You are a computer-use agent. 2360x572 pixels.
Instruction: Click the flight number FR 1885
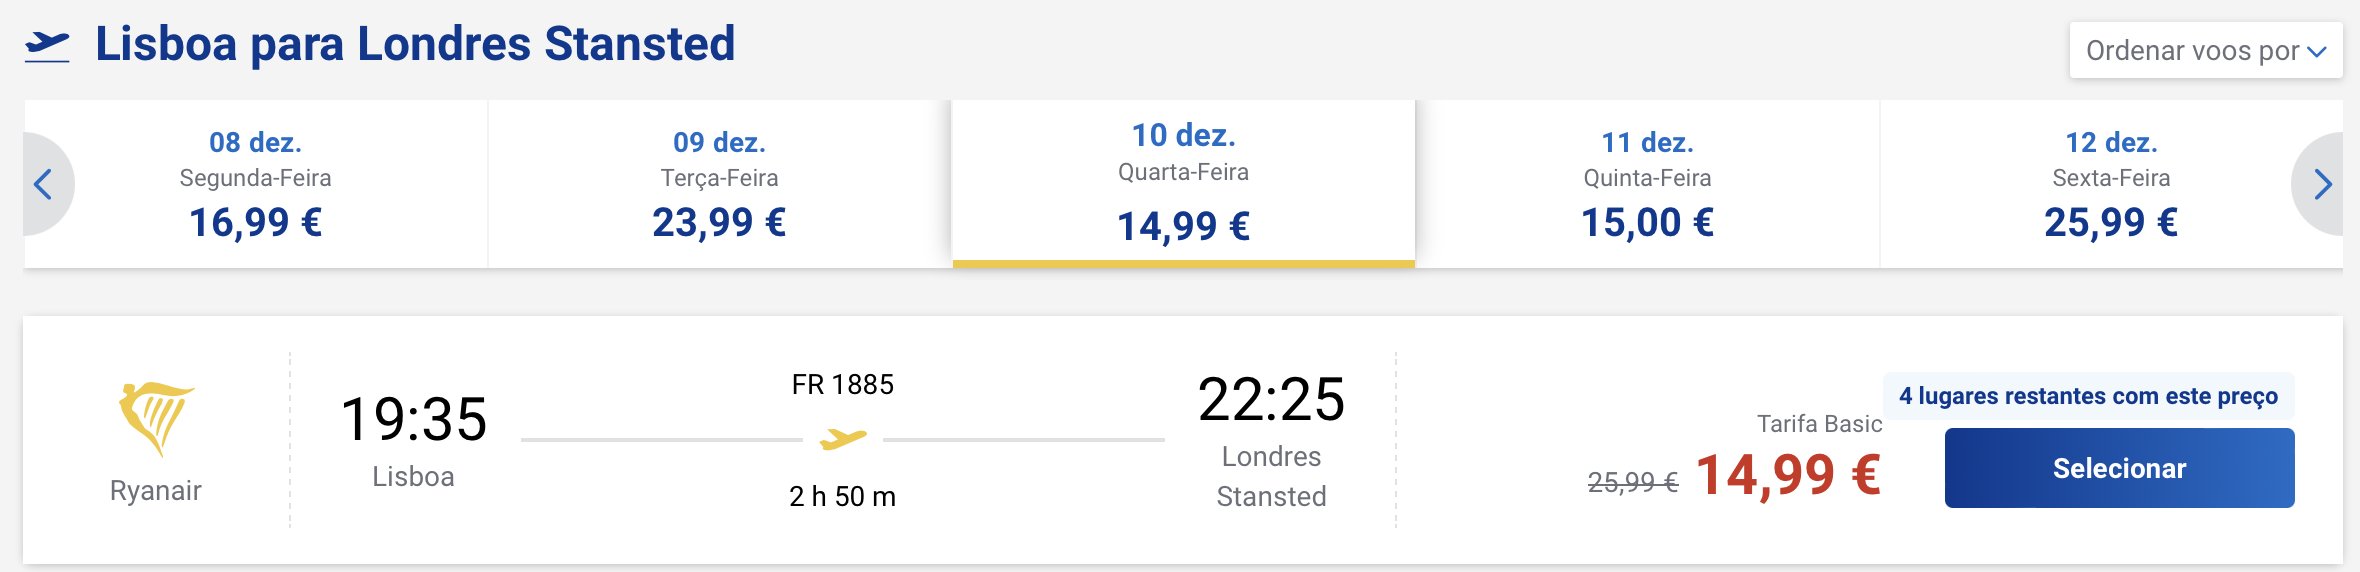[x=843, y=385]
